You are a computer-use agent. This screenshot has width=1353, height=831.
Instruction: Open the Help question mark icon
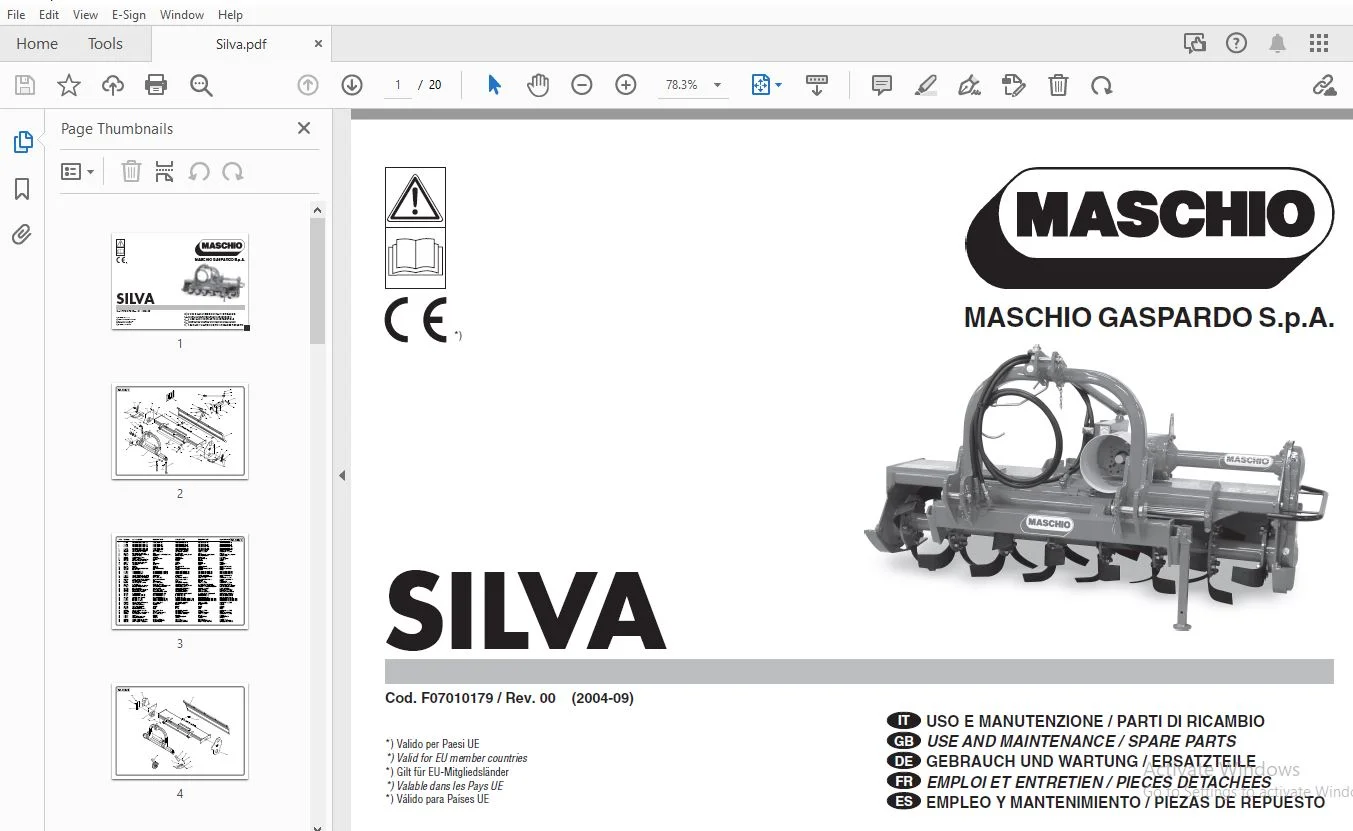tap(1237, 43)
